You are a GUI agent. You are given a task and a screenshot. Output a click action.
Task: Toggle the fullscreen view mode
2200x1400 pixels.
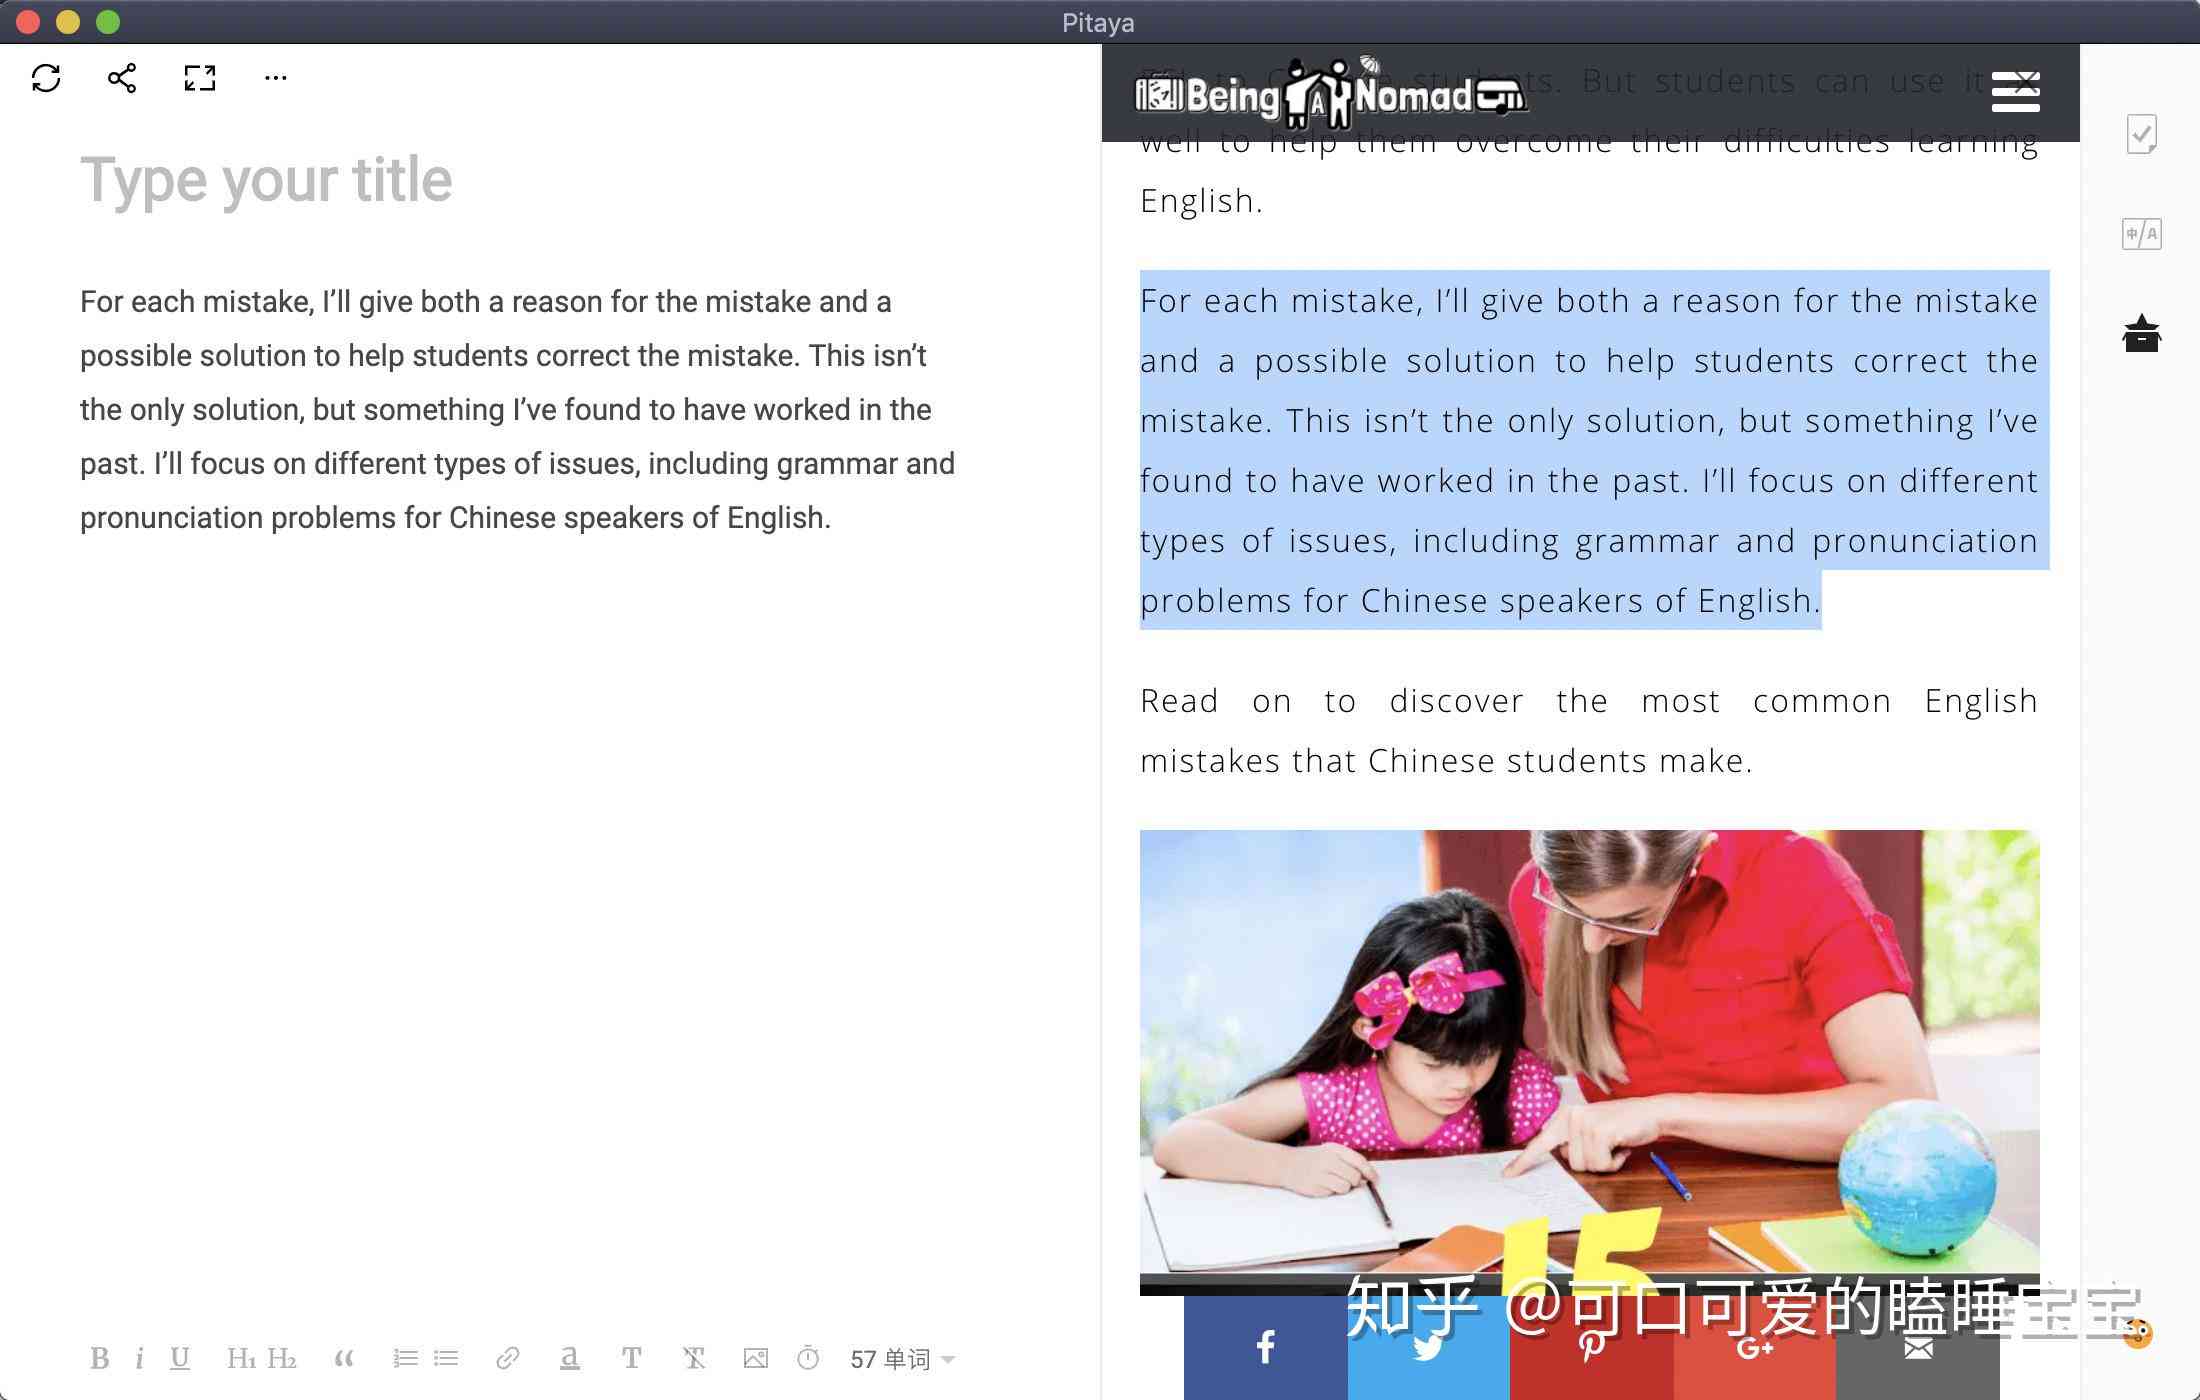click(197, 77)
